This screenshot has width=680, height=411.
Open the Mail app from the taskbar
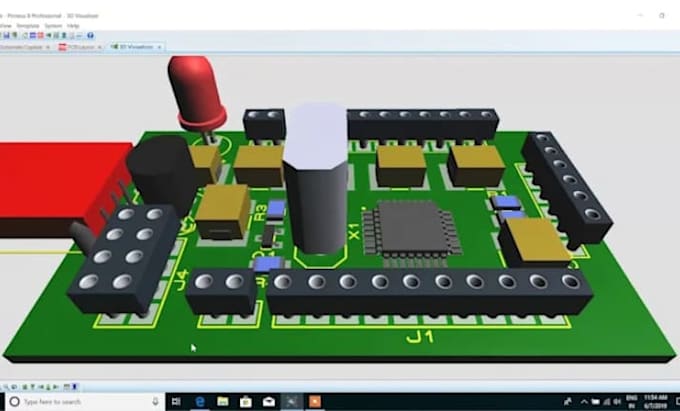[x=269, y=402]
